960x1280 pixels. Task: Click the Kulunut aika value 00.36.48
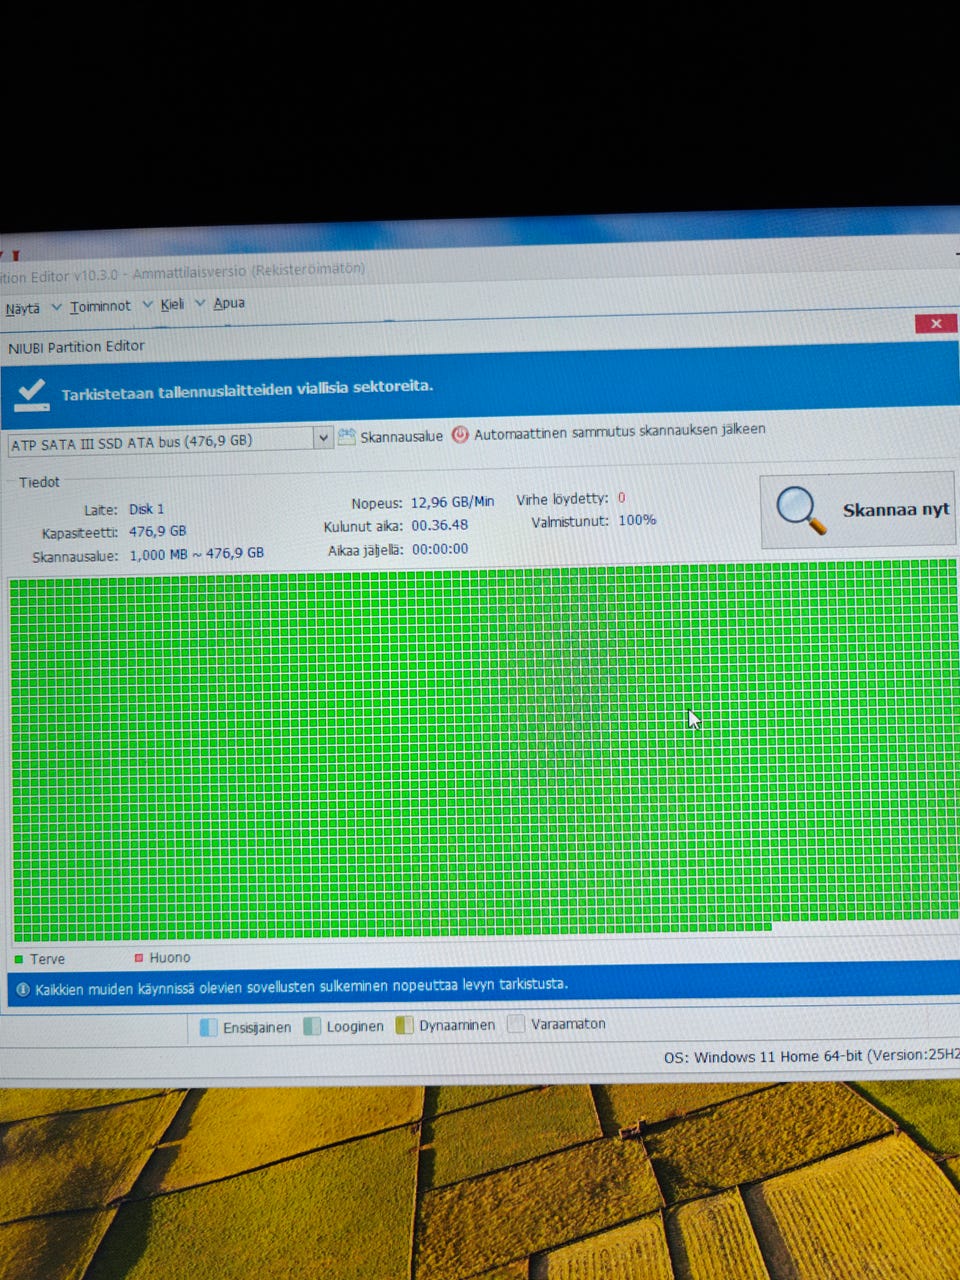pos(440,525)
